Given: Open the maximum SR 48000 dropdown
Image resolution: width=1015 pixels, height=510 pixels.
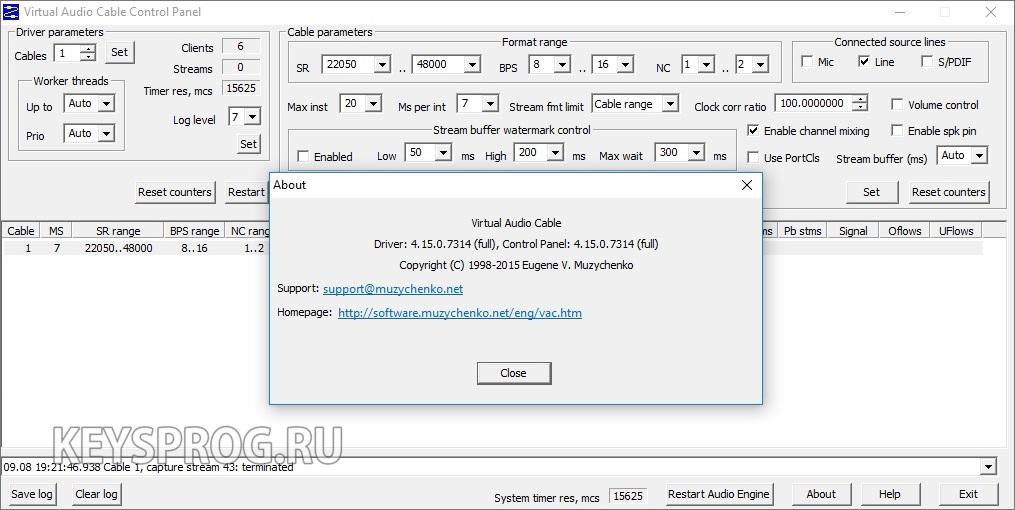Looking at the screenshot, I should 472,64.
